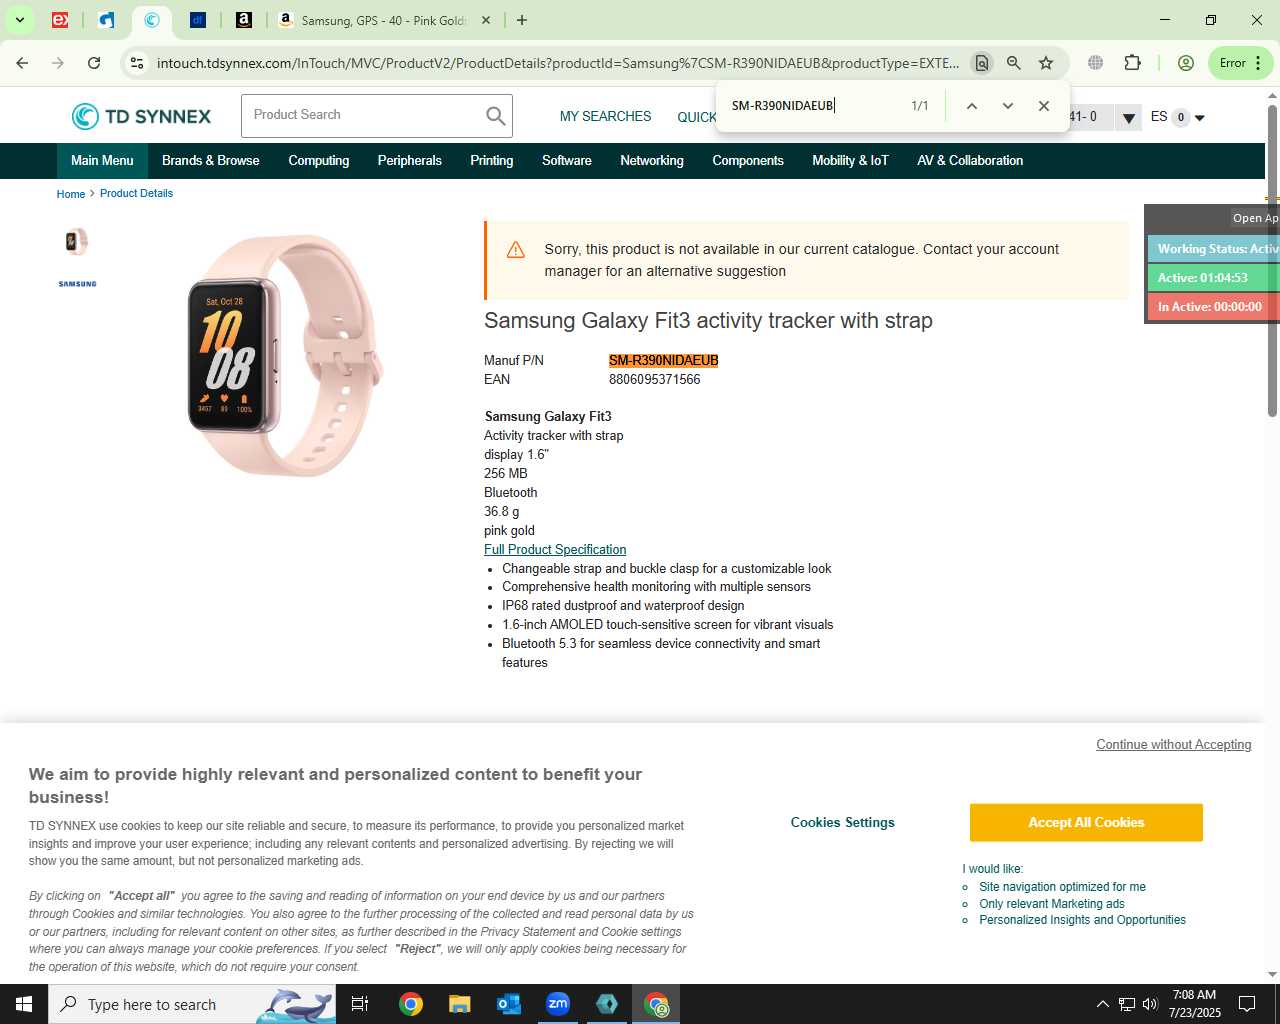Reload the page
The height and width of the screenshot is (1024, 1280).
point(94,63)
